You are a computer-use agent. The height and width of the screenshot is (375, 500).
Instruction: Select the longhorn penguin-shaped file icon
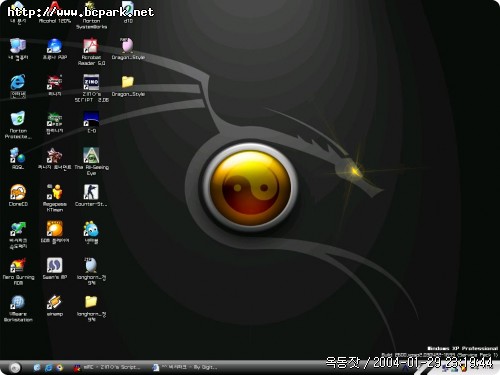tap(91, 271)
